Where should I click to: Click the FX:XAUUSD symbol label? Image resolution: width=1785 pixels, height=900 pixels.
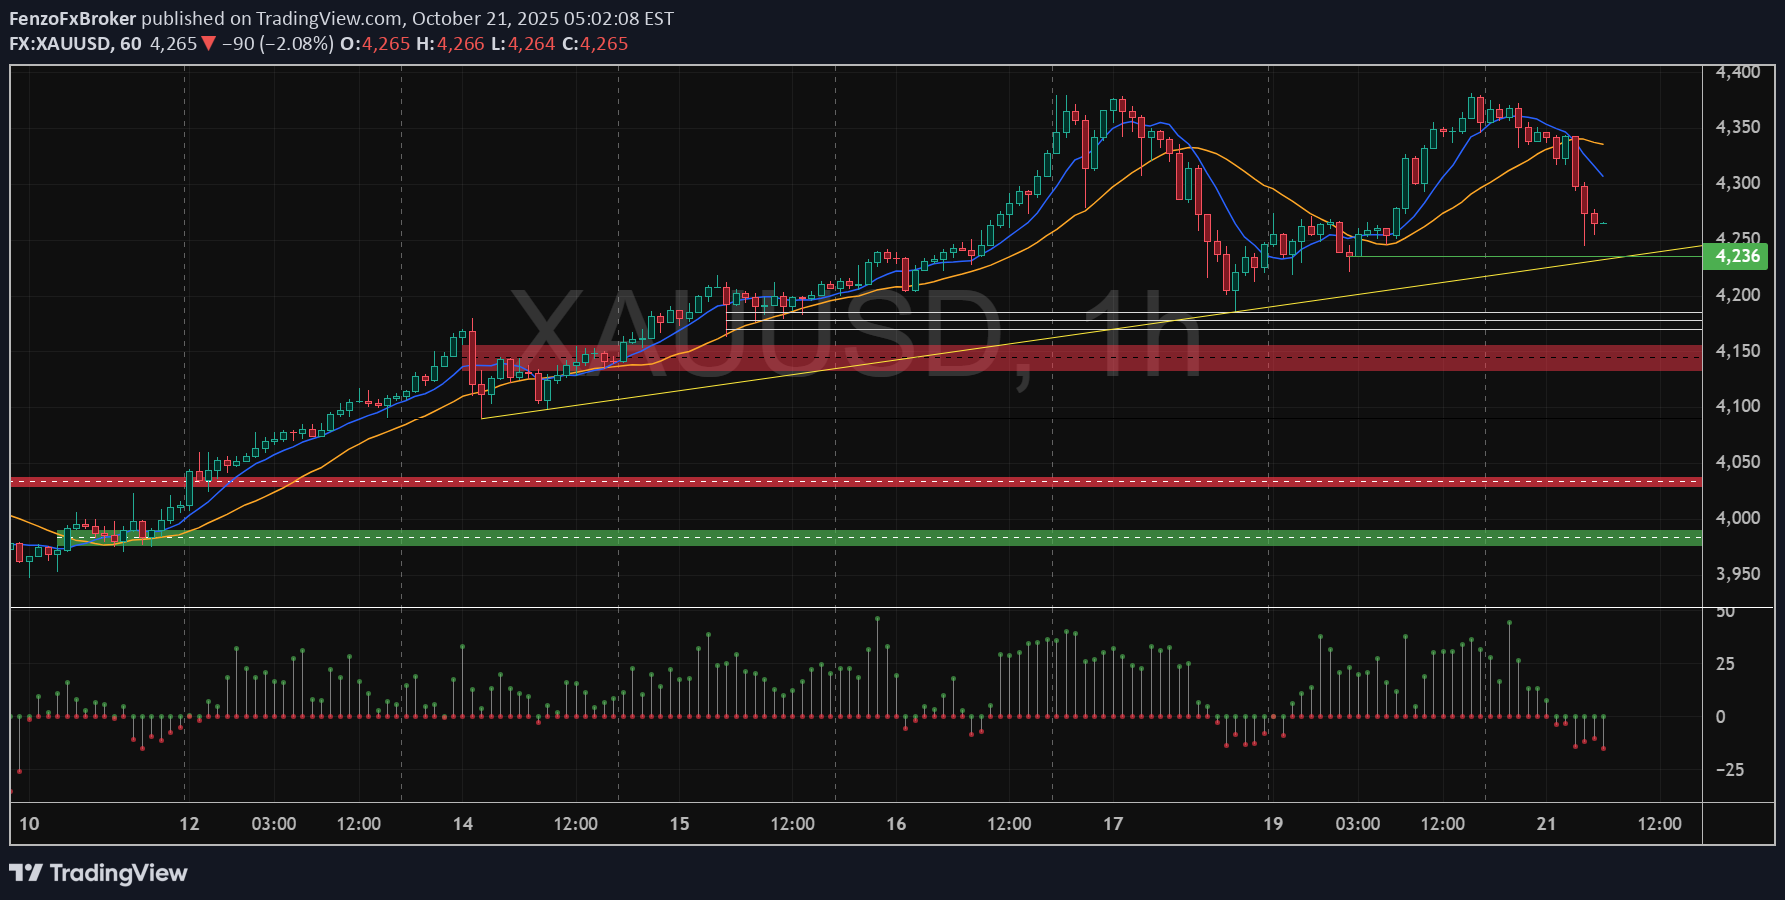point(61,44)
